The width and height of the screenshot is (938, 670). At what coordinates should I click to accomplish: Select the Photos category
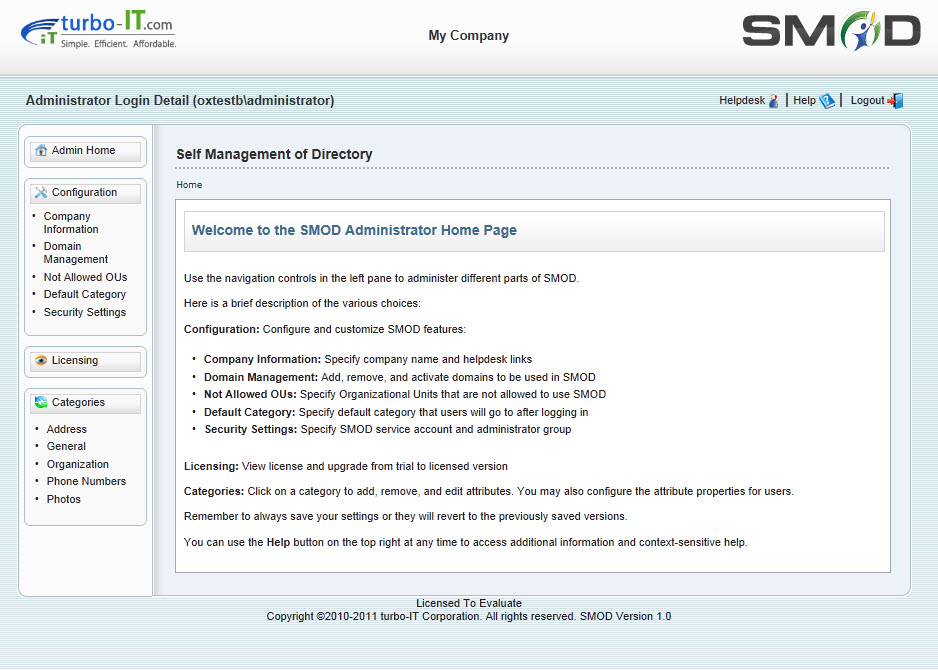63,499
